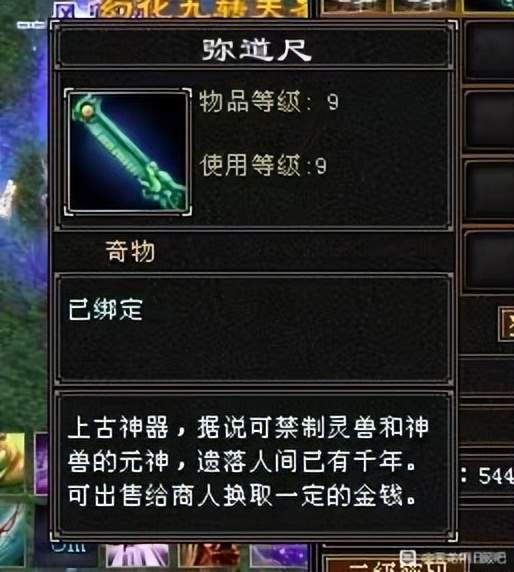This screenshot has height=572, width=514.
Task: Click the 奇物 item category label
Action: 130,251
